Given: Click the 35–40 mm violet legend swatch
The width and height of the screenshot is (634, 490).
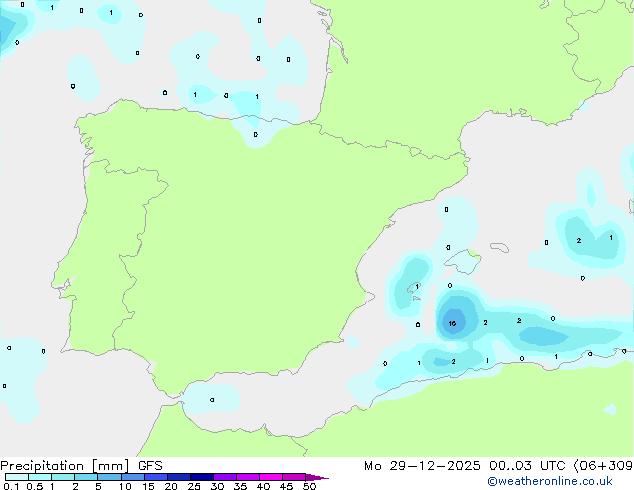Looking at the screenshot, I should pyautogui.click(x=248, y=477).
